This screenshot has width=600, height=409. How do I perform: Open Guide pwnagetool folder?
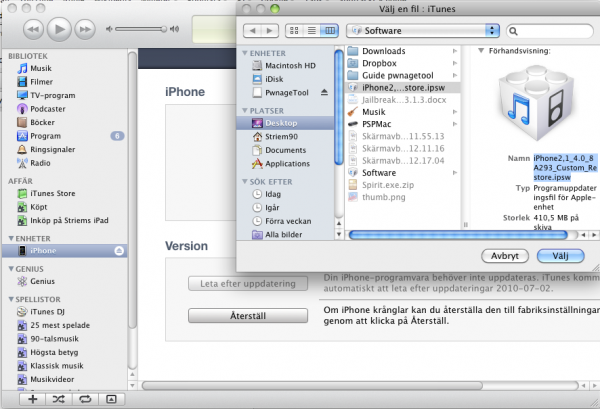click(x=403, y=75)
